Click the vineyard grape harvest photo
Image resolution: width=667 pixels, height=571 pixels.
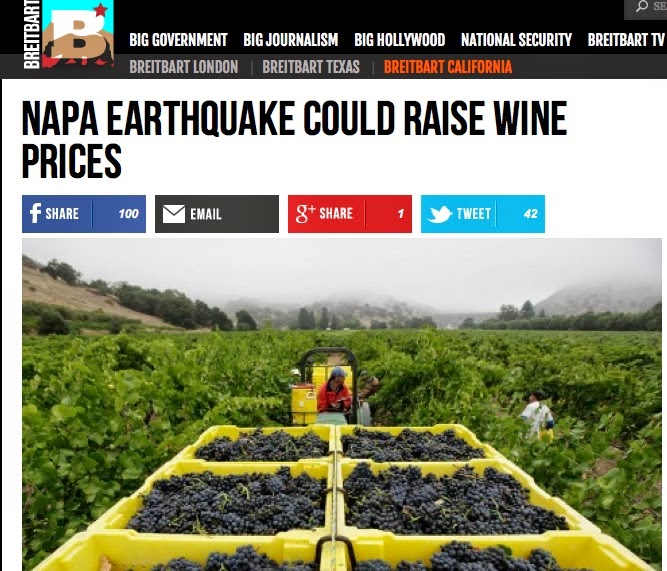(342, 405)
